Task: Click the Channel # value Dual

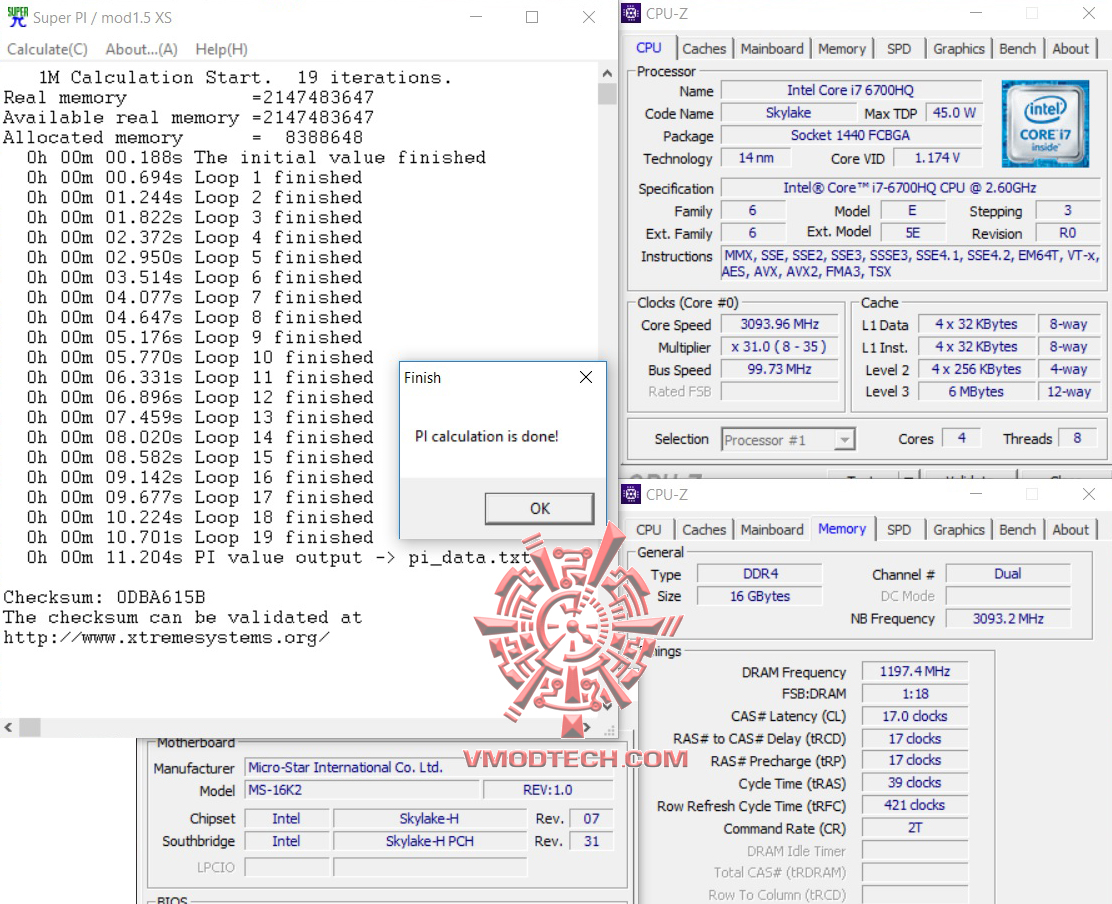Action: click(1007, 574)
